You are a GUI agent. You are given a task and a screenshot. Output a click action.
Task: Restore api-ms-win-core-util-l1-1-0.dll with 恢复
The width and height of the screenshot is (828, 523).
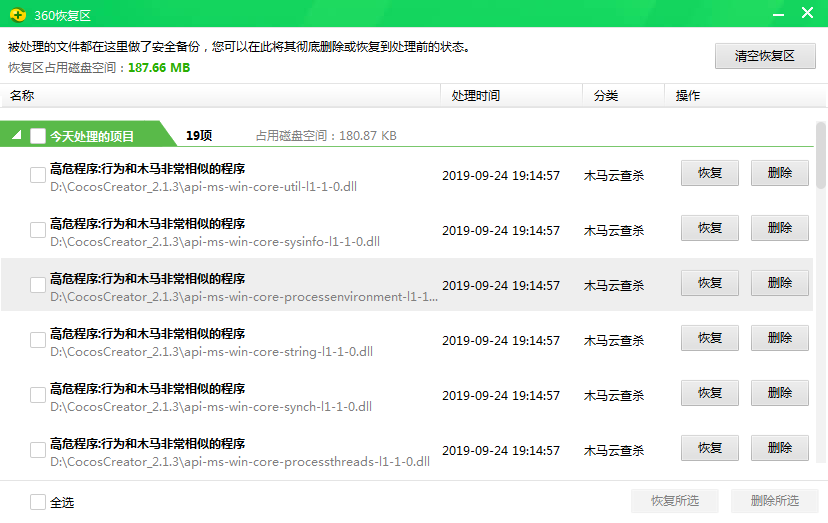click(710, 173)
